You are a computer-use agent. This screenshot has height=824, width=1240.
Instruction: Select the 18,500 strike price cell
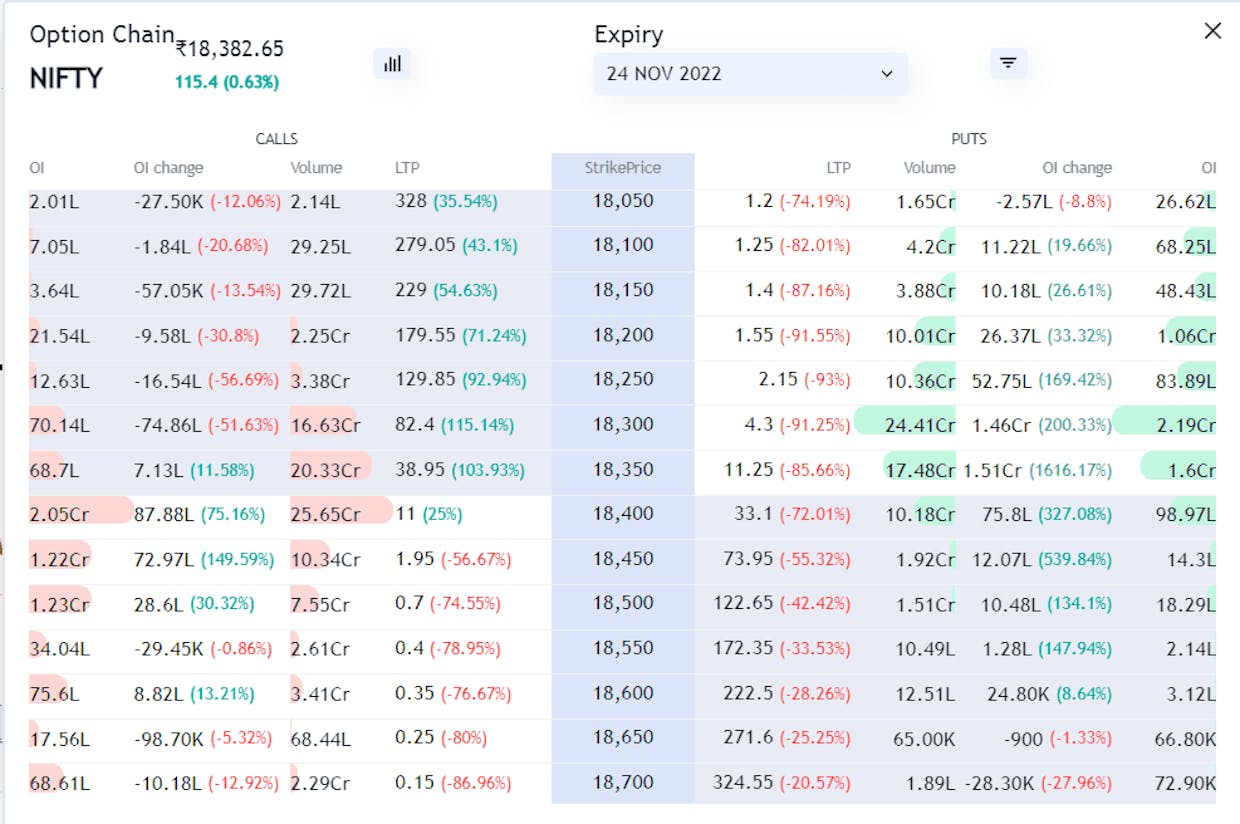click(x=623, y=604)
